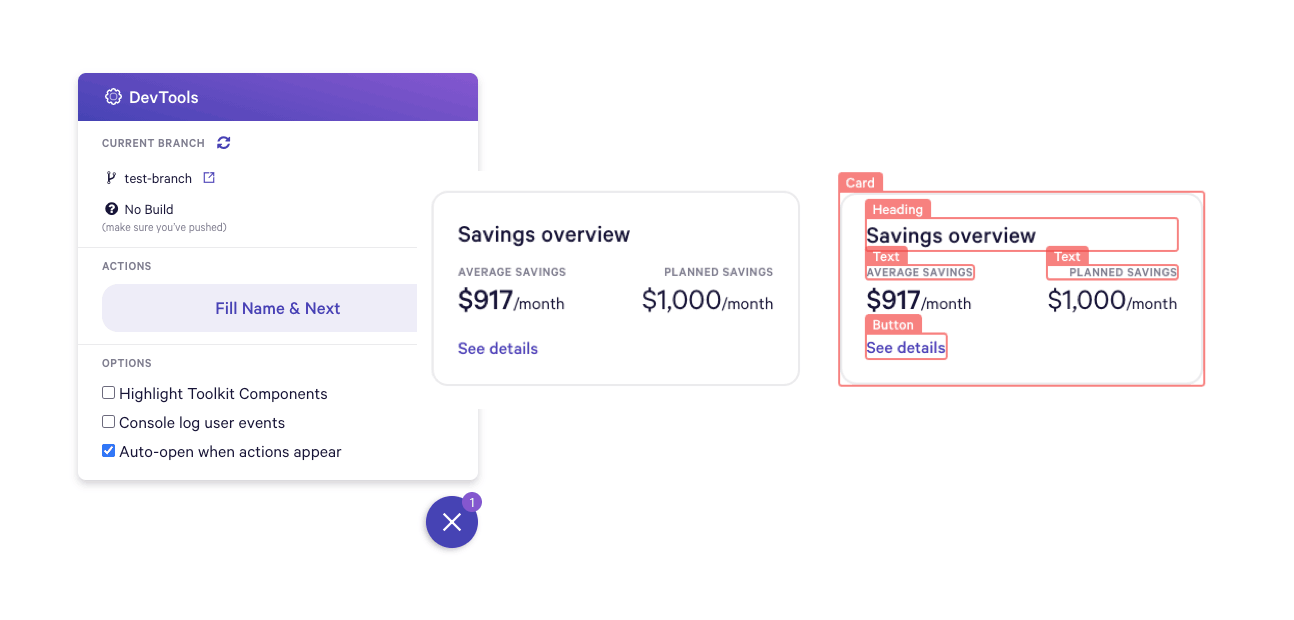Click the test-branch name text
Image resolution: width=1294 pixels, height=620 pixels.
point(158,179)
